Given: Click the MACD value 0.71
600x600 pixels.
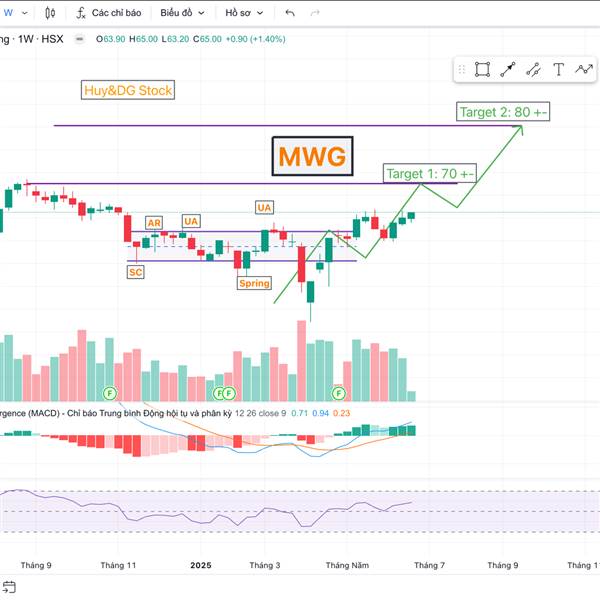Looking at the screenshot, I should pos(299,413).
